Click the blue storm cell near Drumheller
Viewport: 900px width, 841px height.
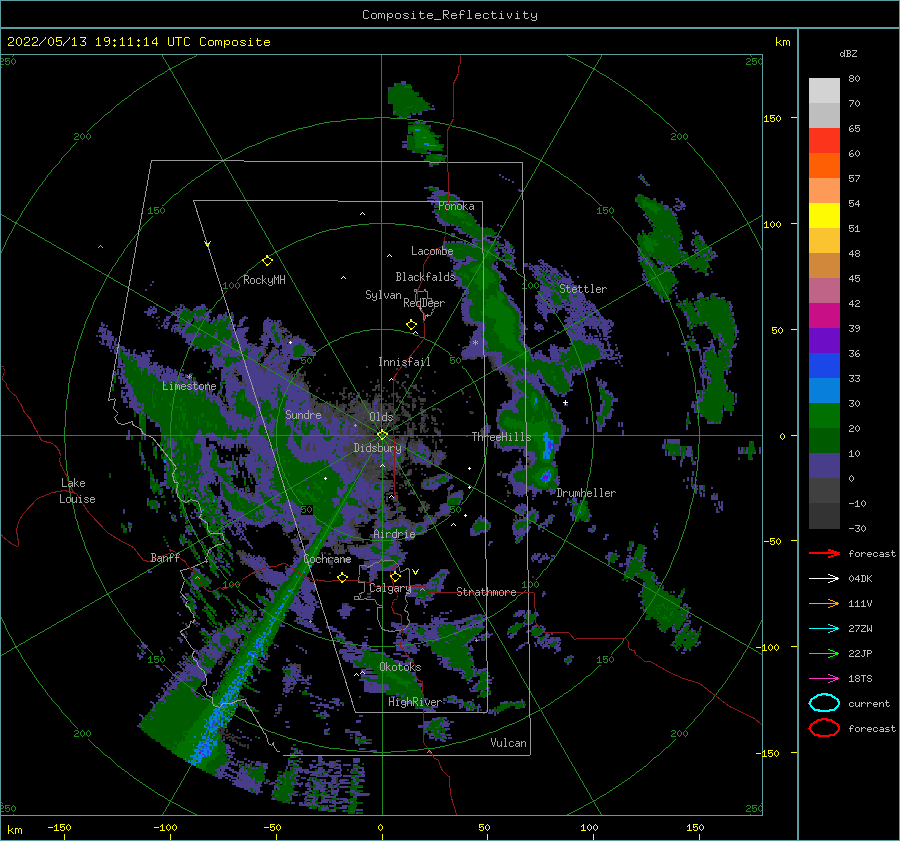pyautogui.click(x=545, y=476)
